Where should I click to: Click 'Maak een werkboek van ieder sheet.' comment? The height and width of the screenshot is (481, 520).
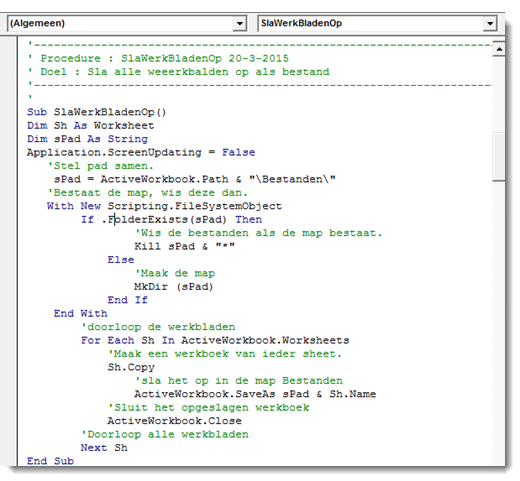[225, 354]
